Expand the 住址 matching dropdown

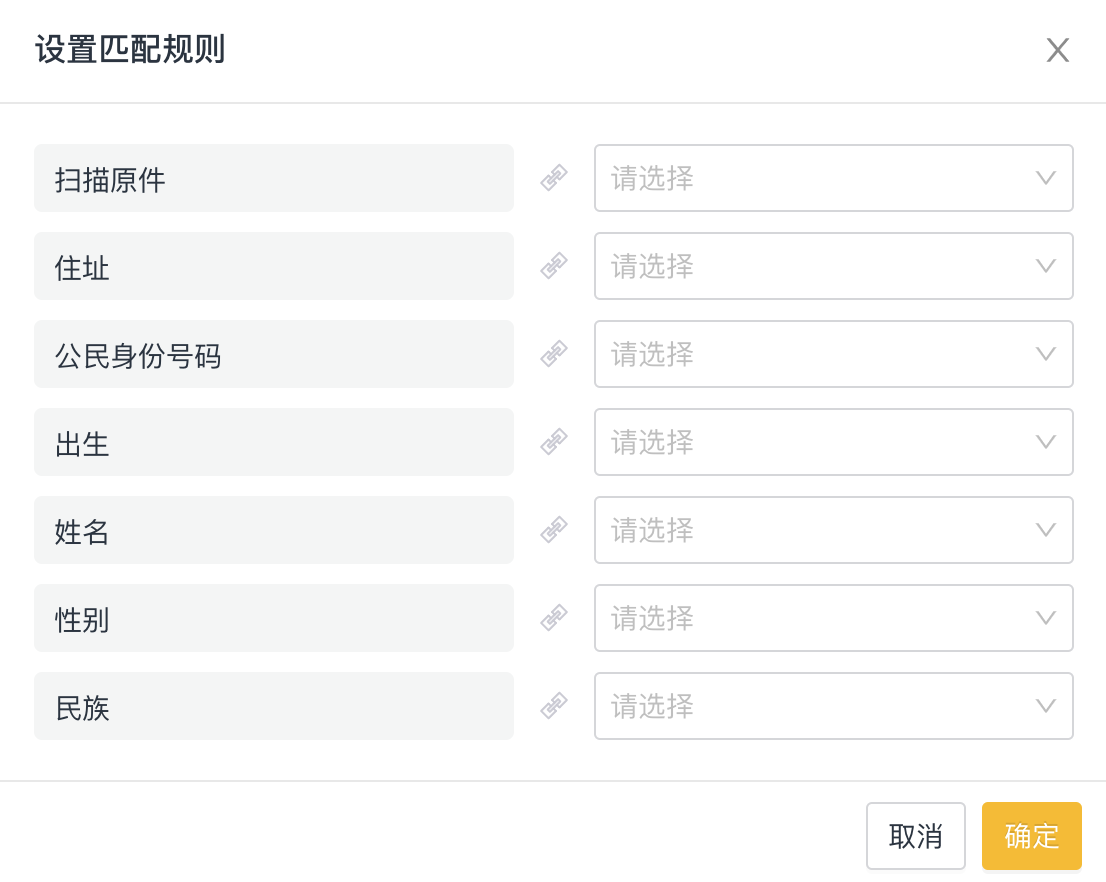[x=833, y=266]
